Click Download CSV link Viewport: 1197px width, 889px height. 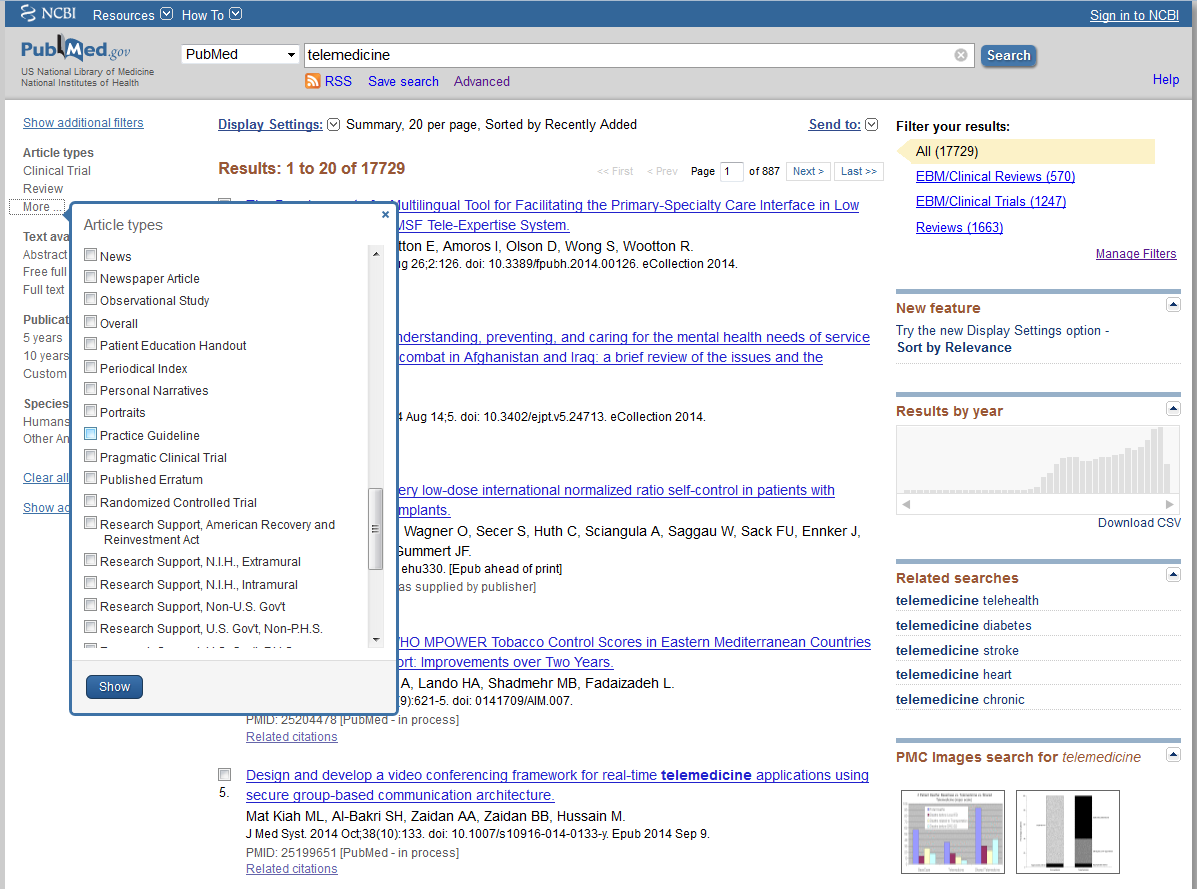click(1139, 523)
